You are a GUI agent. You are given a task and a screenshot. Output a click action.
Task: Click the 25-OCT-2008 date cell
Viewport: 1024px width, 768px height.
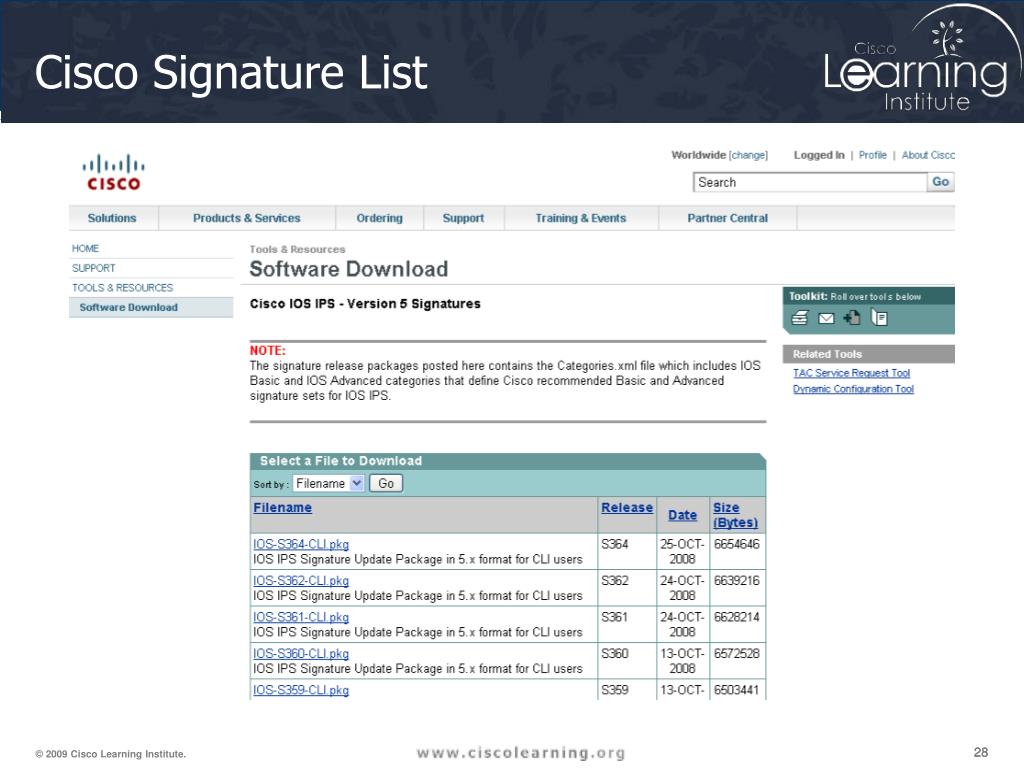click(682, 552)
